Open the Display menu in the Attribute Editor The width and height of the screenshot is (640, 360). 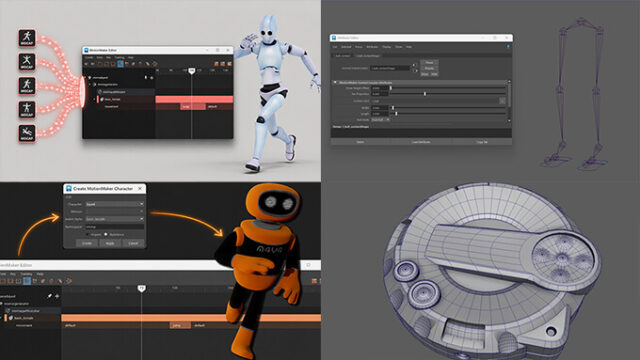(386, 47)
